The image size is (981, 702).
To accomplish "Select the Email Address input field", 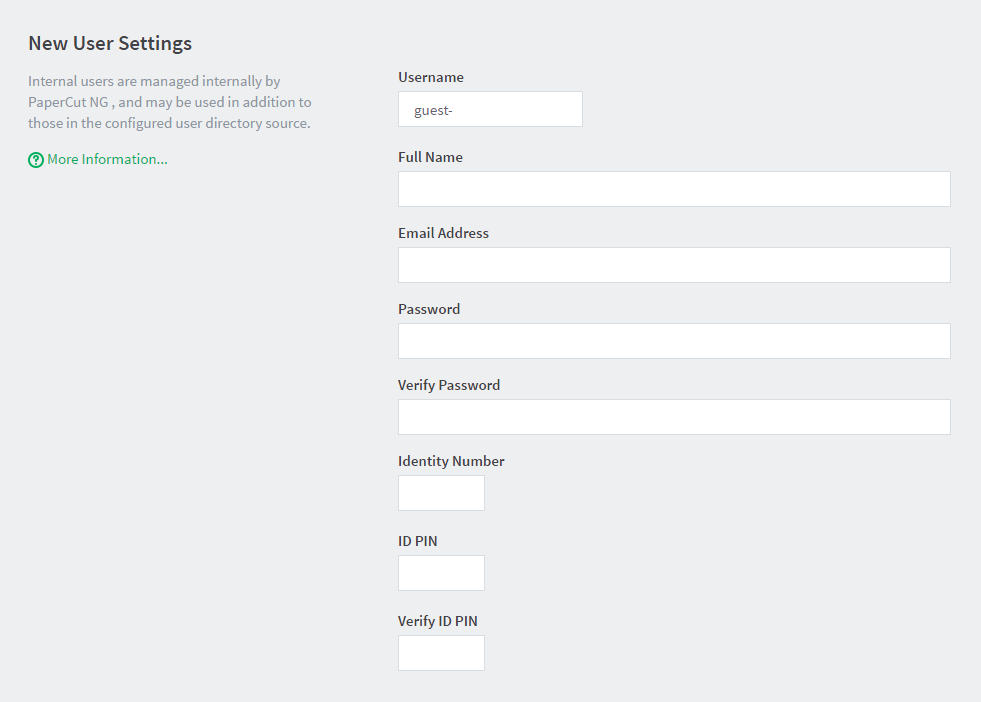I will point(674,265).
